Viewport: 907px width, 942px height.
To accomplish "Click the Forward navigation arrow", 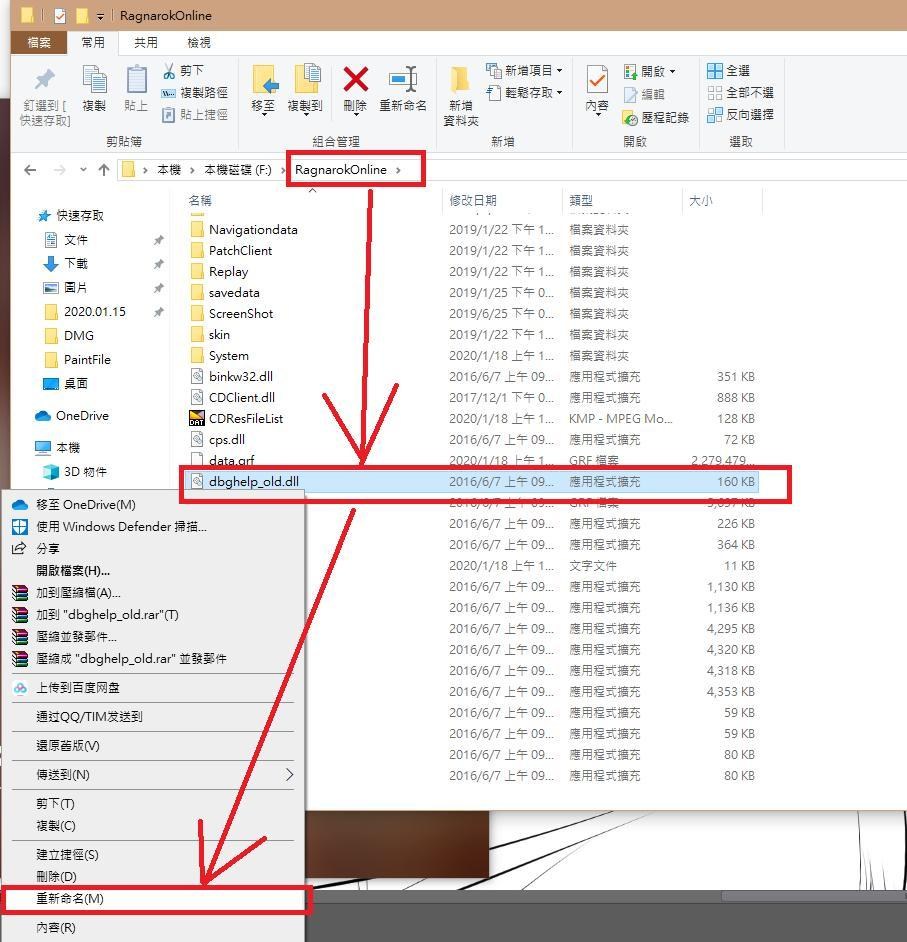I will tap(59, 170).
